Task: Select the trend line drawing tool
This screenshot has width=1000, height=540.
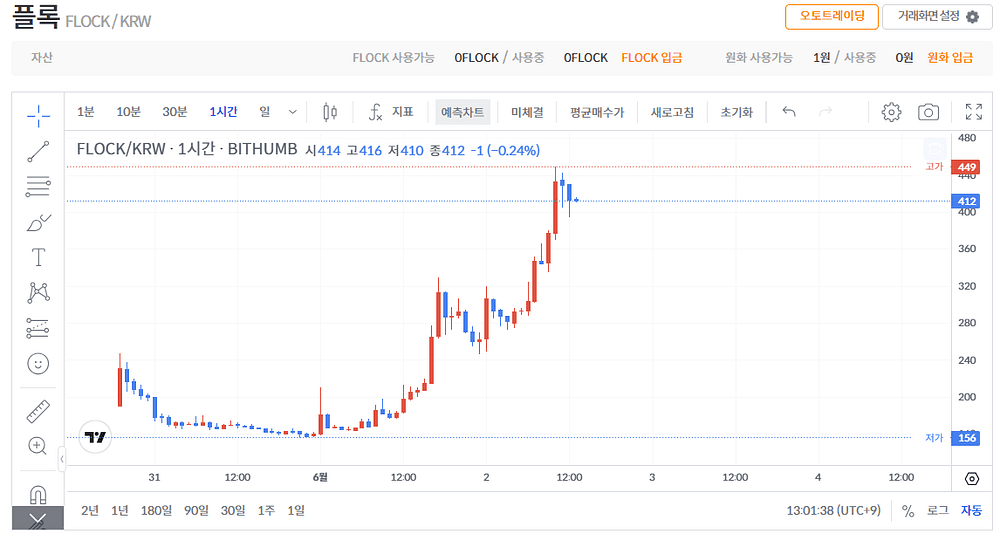Action: (x=38, y=151)
